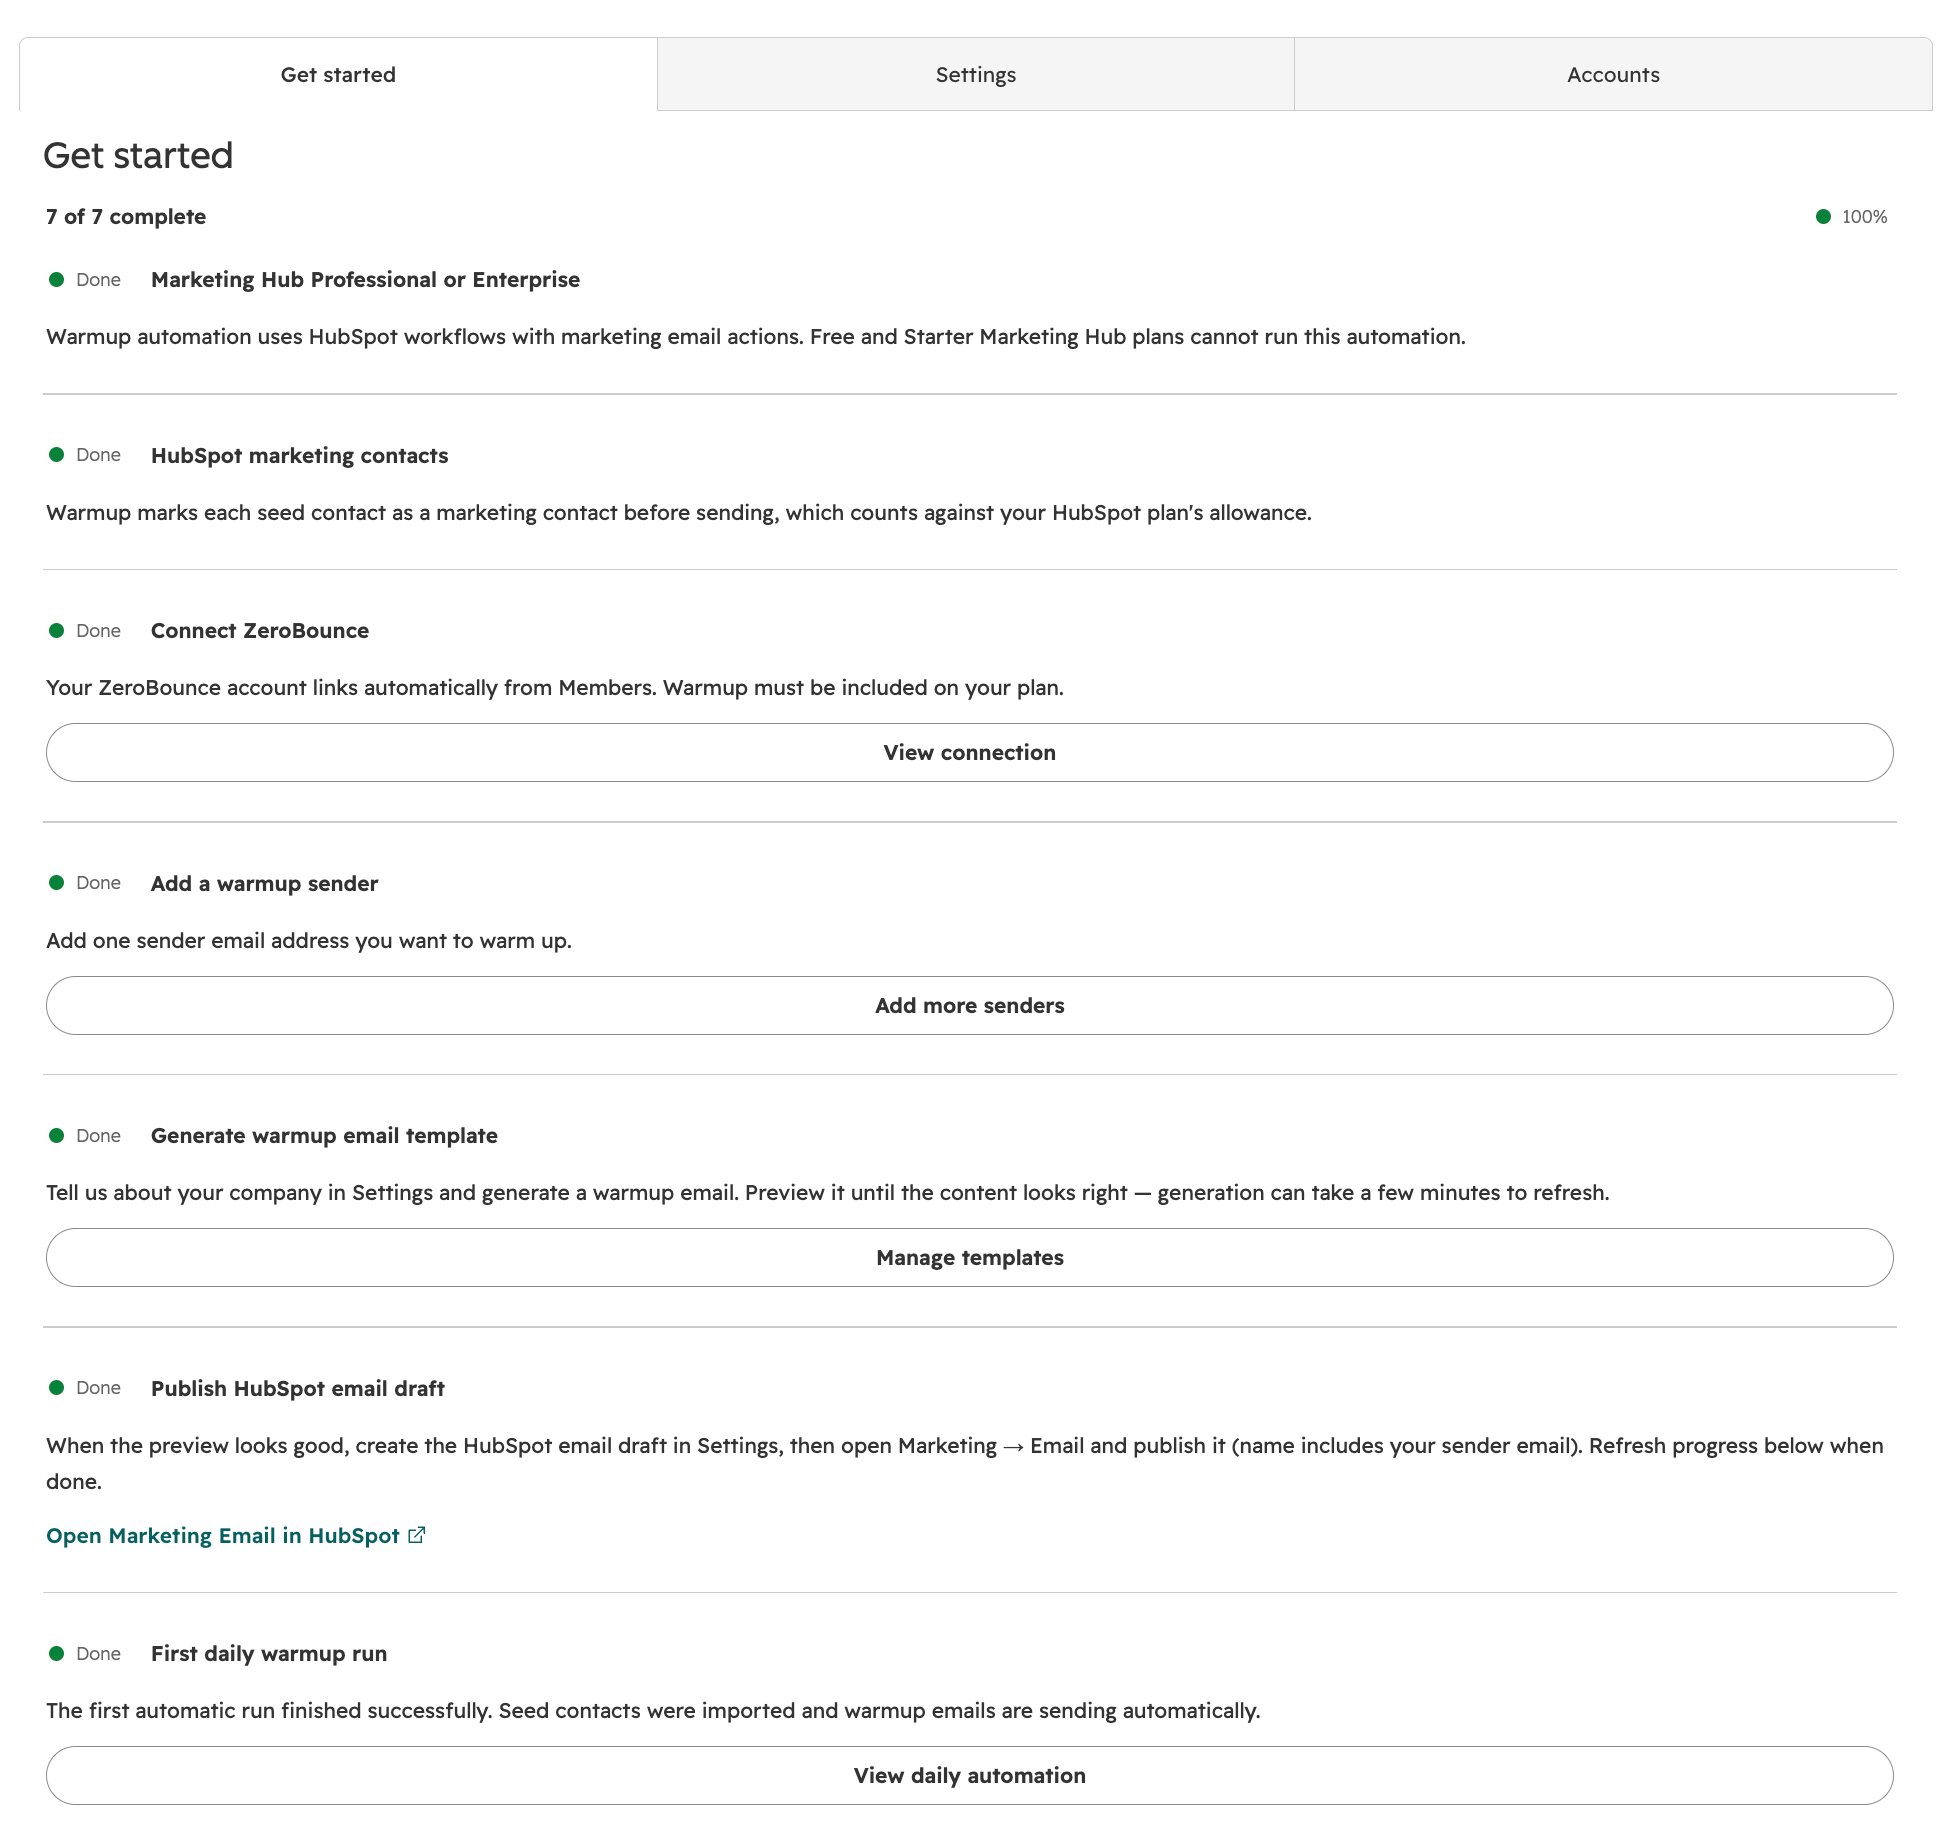Click the Done label for Publish HubSpot email draft

click(98, 1388)
